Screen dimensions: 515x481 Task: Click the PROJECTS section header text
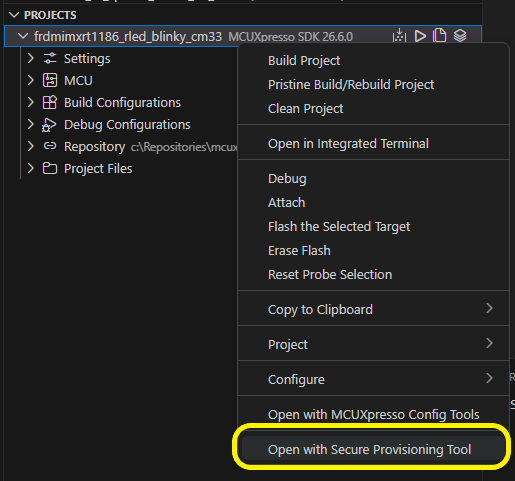(x=50, y=15)
